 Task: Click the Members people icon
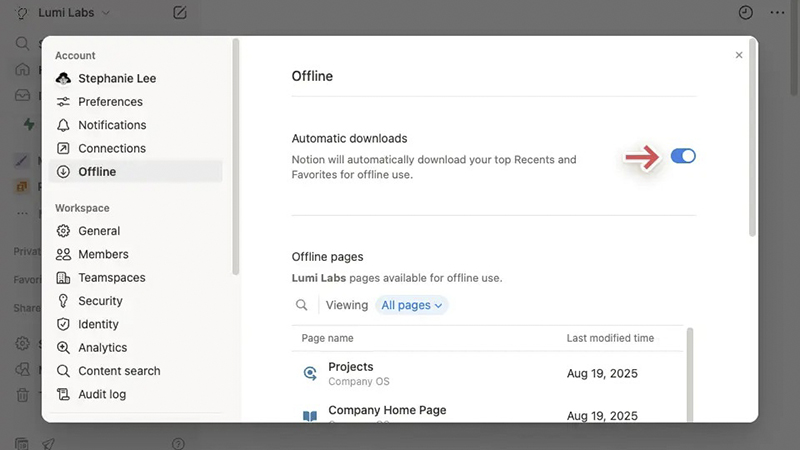(x=64, y=254)
